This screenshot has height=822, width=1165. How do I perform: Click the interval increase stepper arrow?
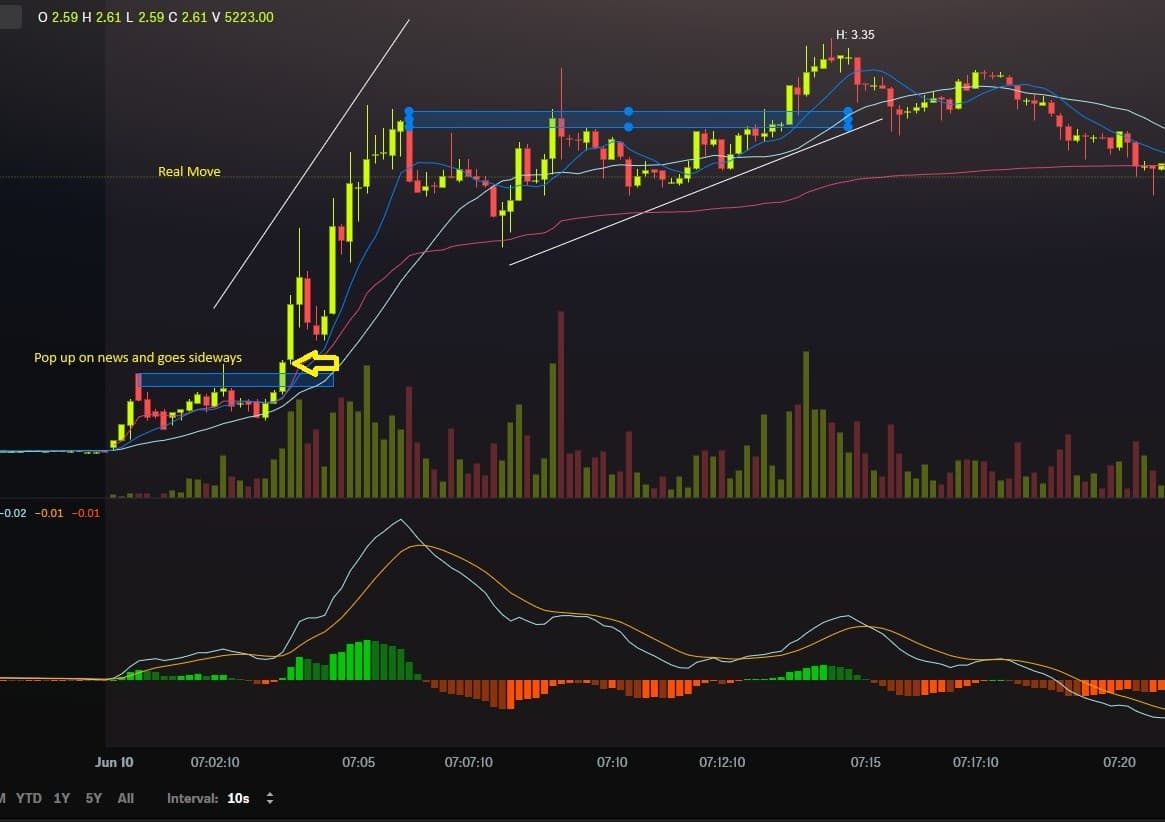270,794
